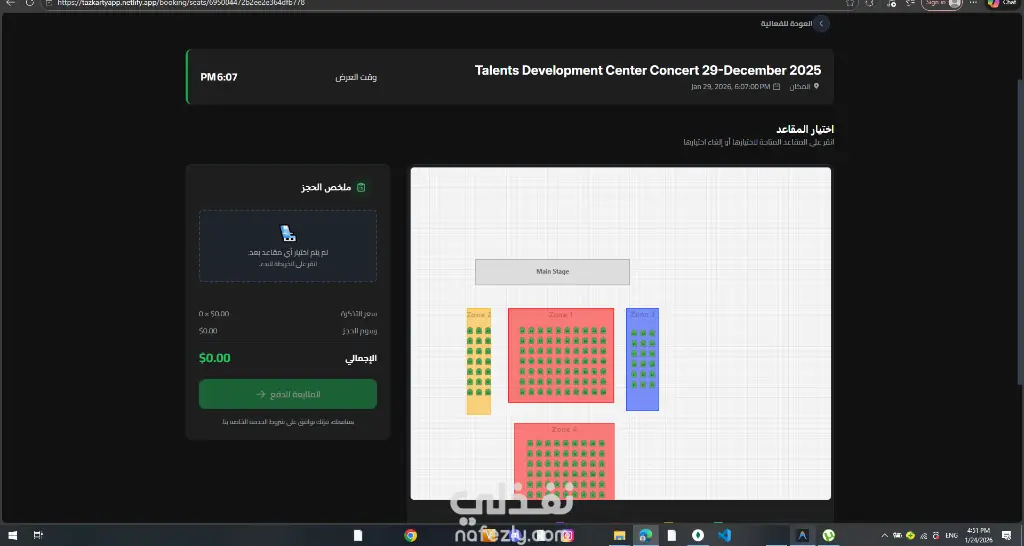Click the Zone 3 label in the blue area
1024x546 pixels.
click(x=643, y=315)
